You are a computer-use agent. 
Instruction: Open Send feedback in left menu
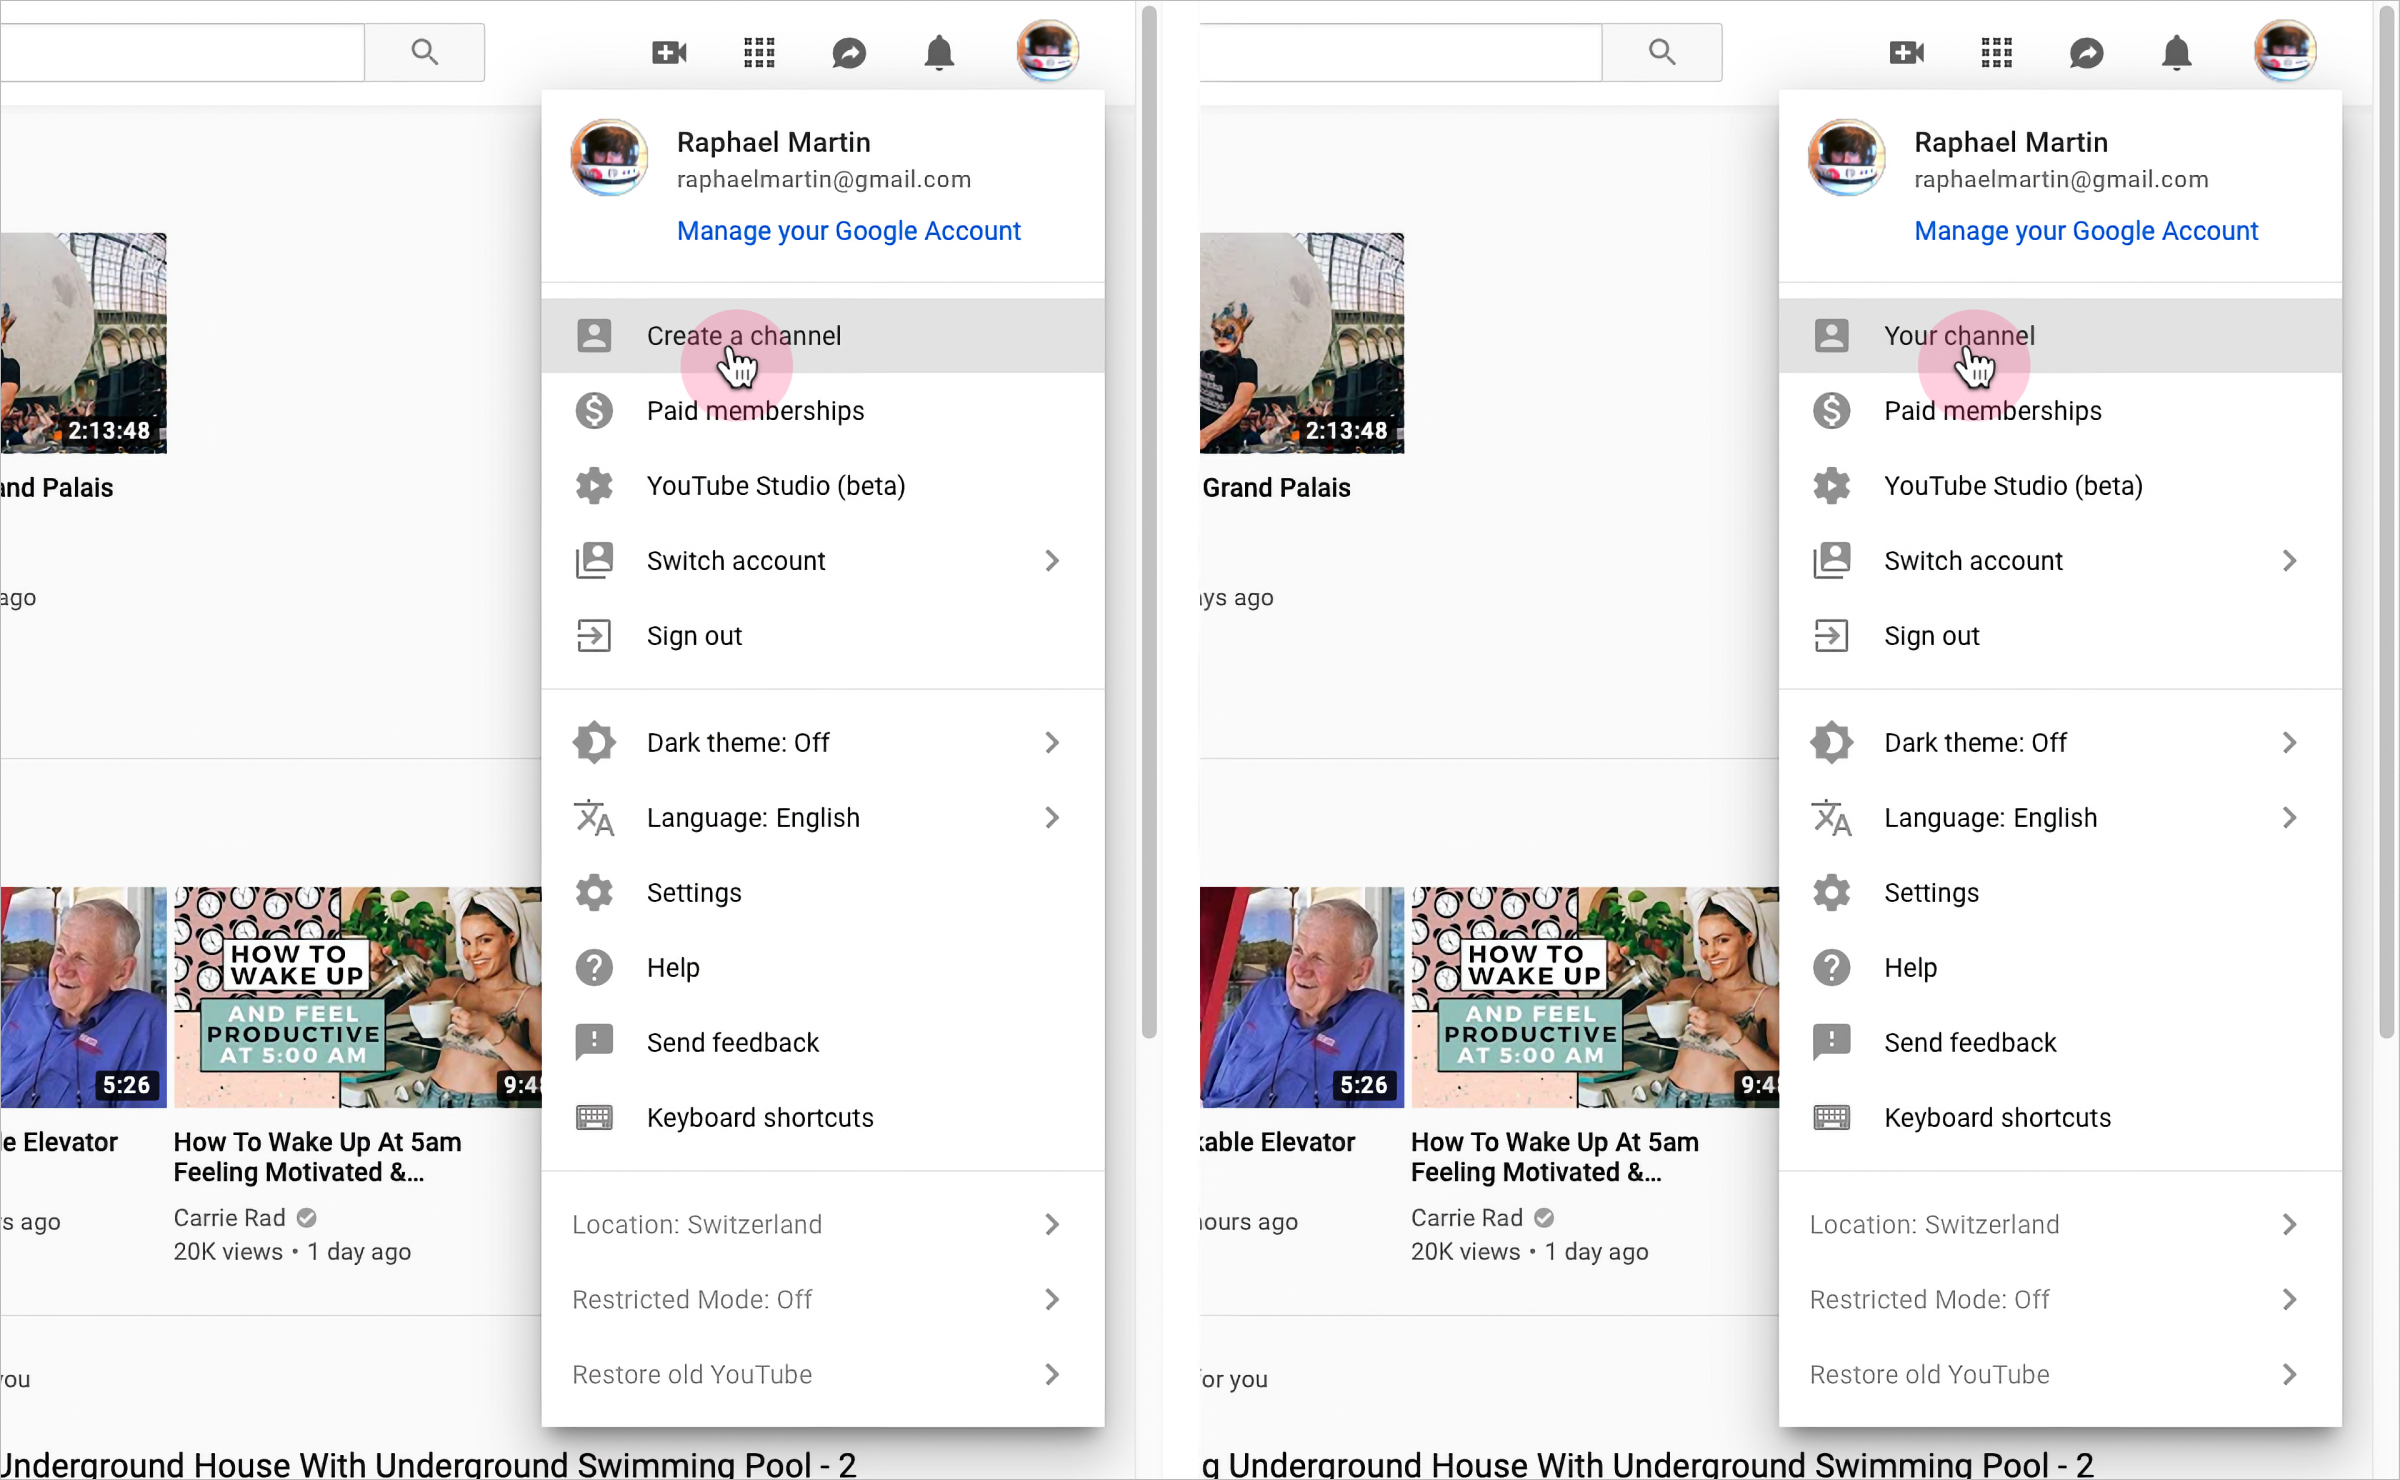(x=823, y=1043)
